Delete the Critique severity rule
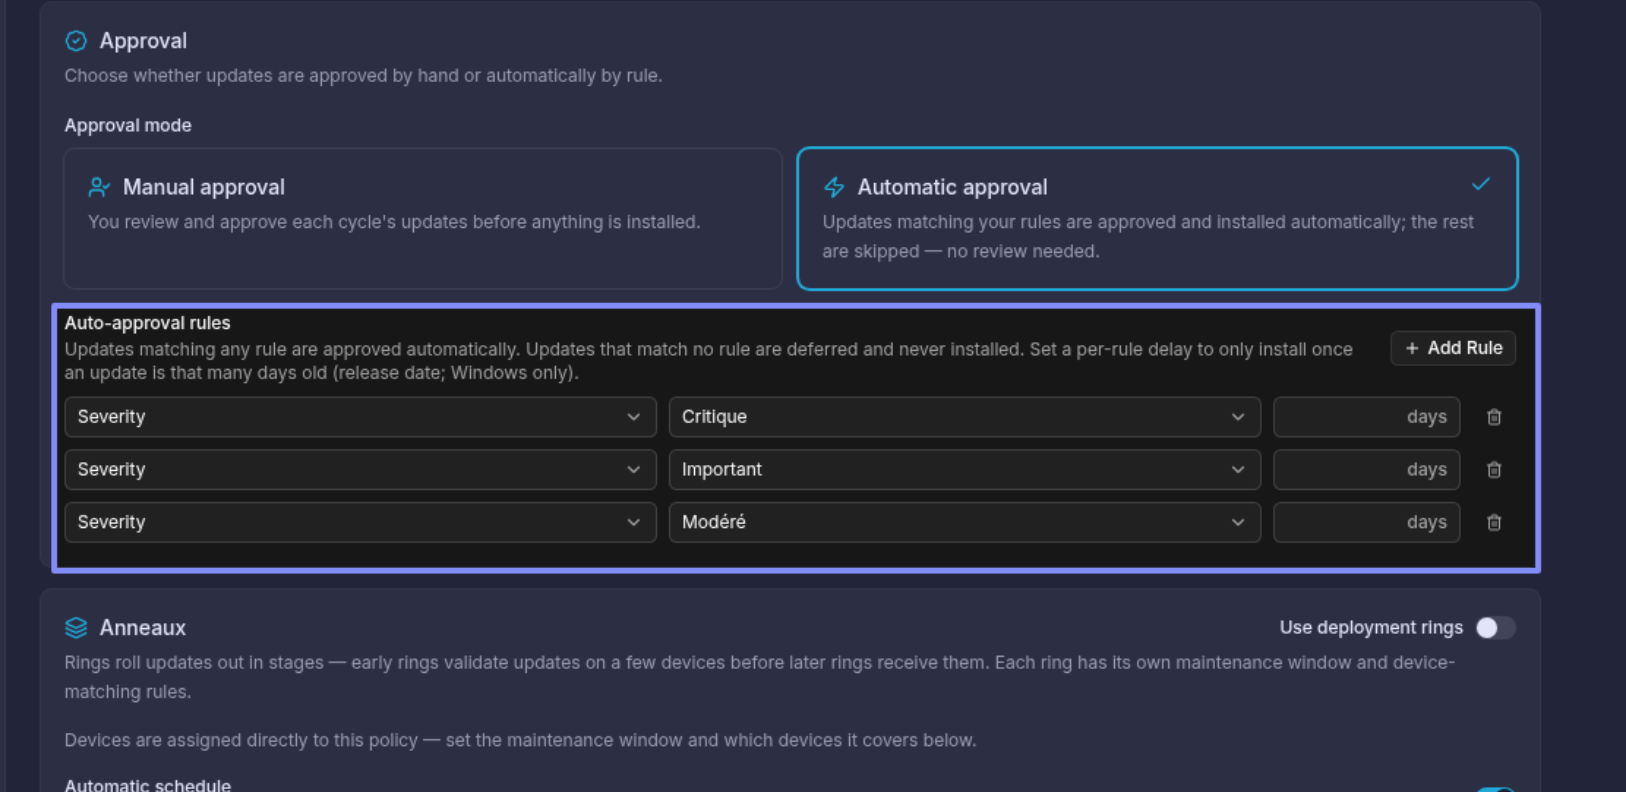This screenshot has width=1626, height=792. click(x=1494, y=417)
